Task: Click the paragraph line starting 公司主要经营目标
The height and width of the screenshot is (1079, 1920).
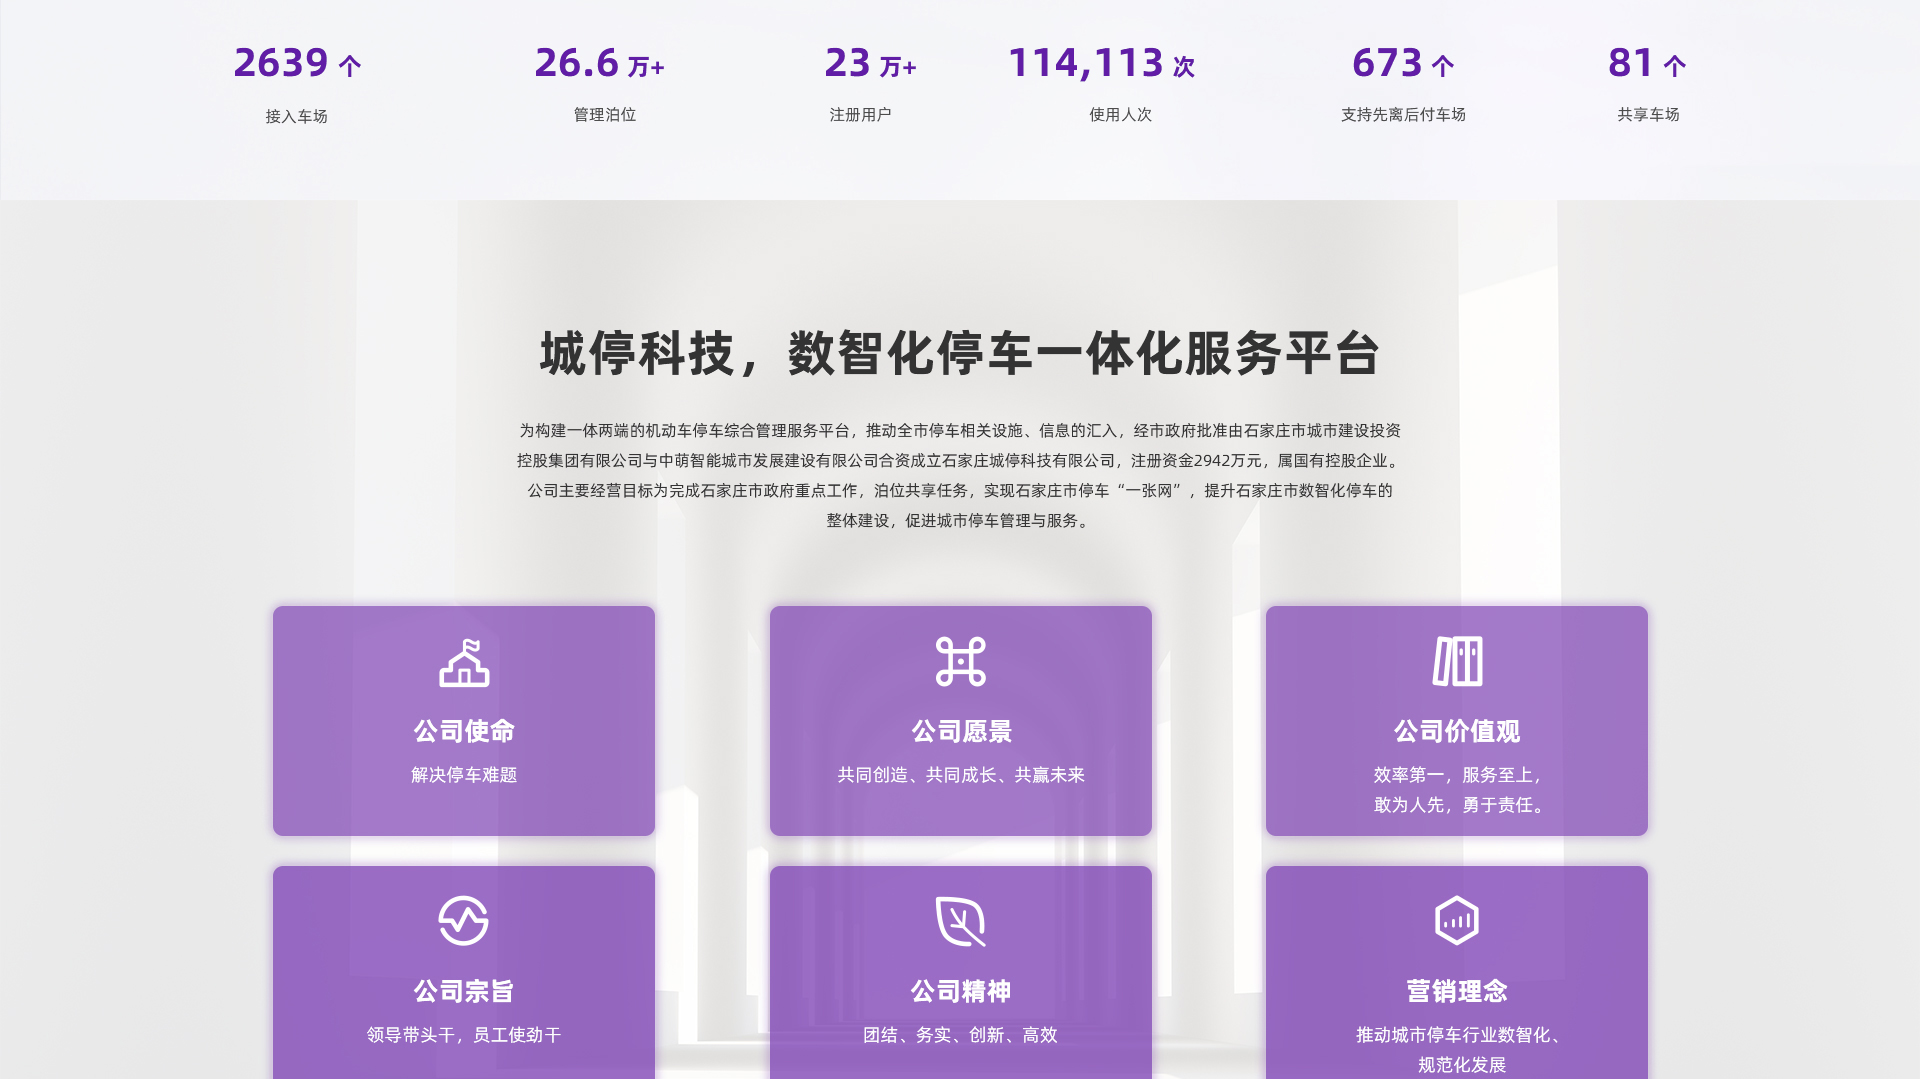Action: click(960, 491)
